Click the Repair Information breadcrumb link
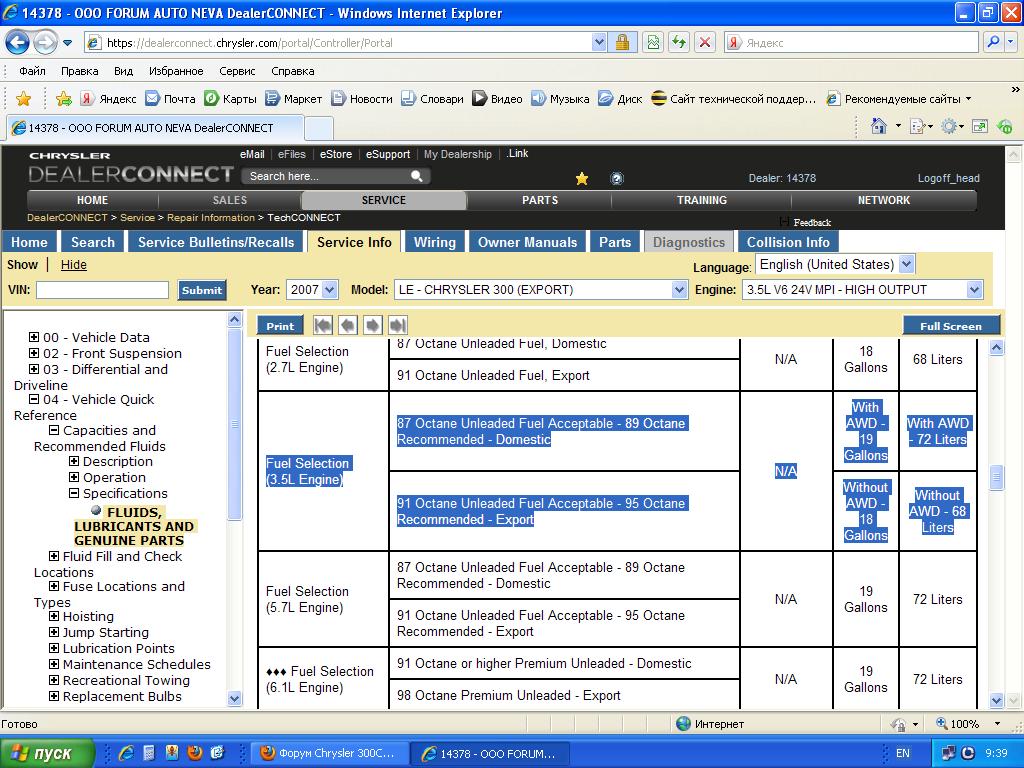This screenshot has height=768, width=1024. [x=211, y=217]
